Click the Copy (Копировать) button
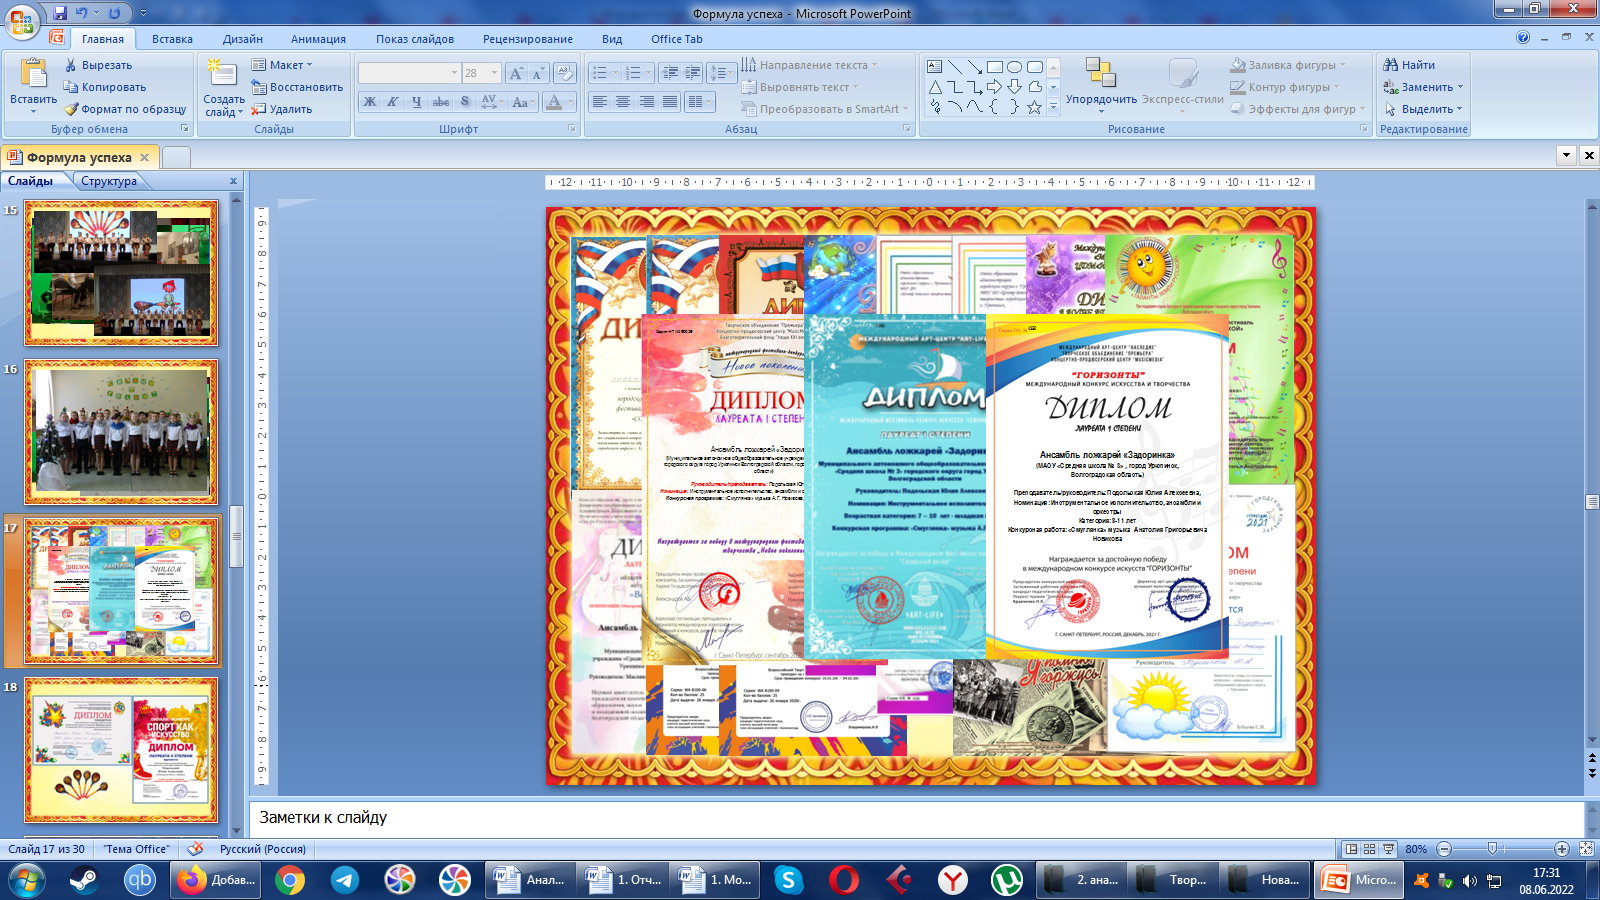This screenshot has width=1600, height=900. 105,87
